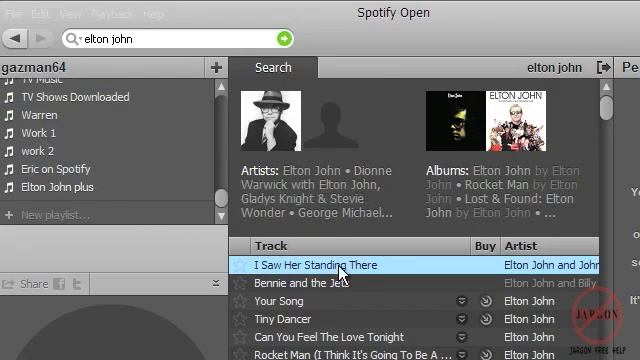Go back with the left arrow button
The image size is (640, 360).
pyautogui.click(x=15, y=39)
